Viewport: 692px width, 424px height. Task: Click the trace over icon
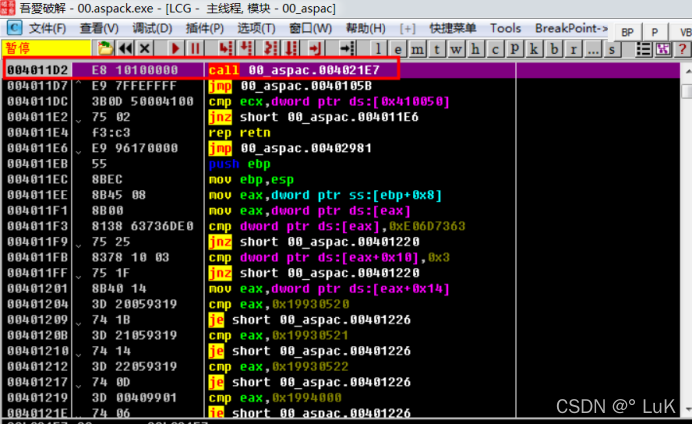pos(291,48)
